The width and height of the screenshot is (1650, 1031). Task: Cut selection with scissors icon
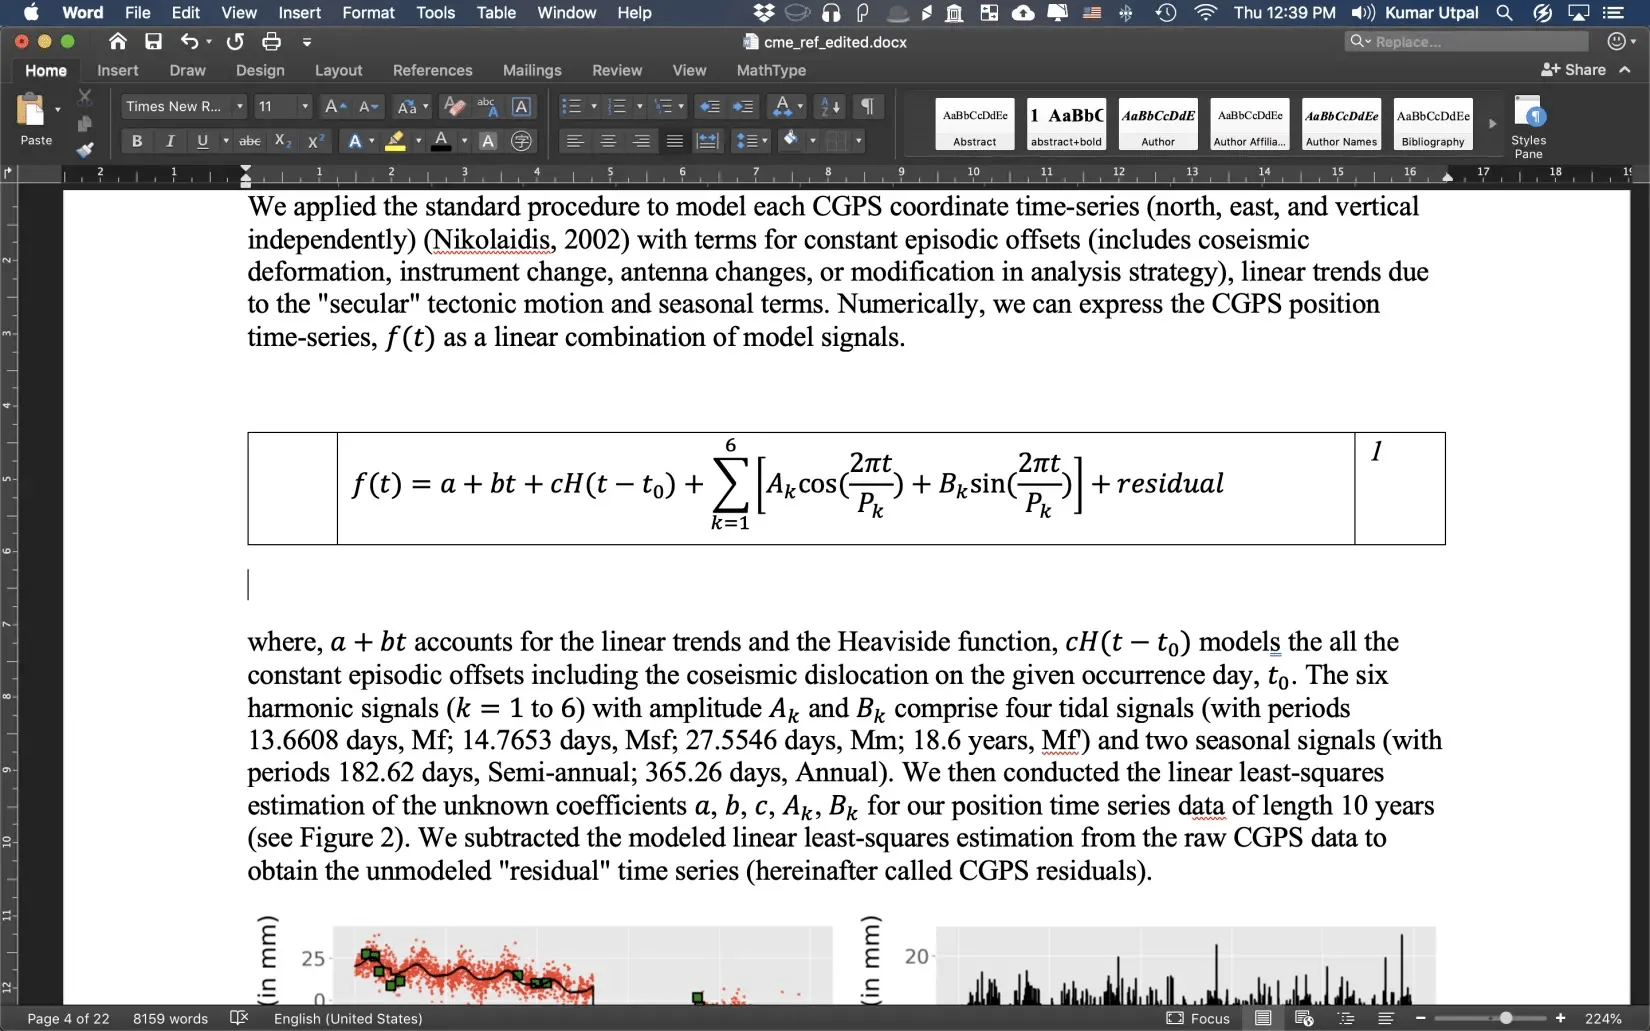click(x=85, y=97)
